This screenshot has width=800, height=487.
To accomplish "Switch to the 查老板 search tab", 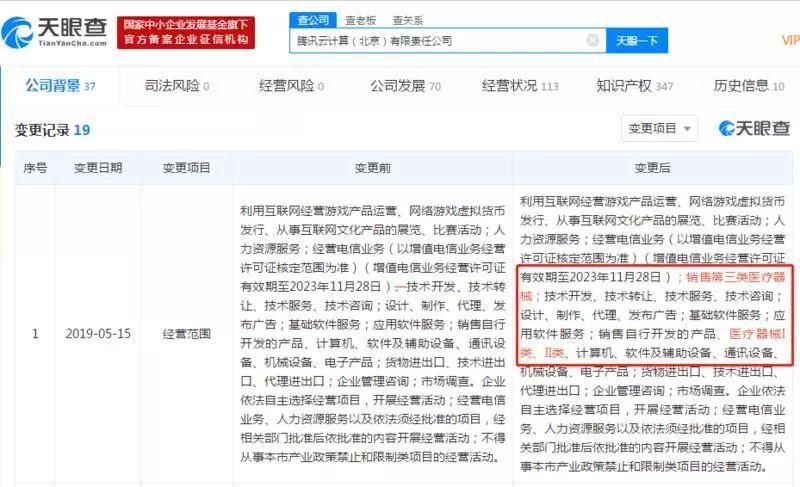I will (x=361, y=20).
